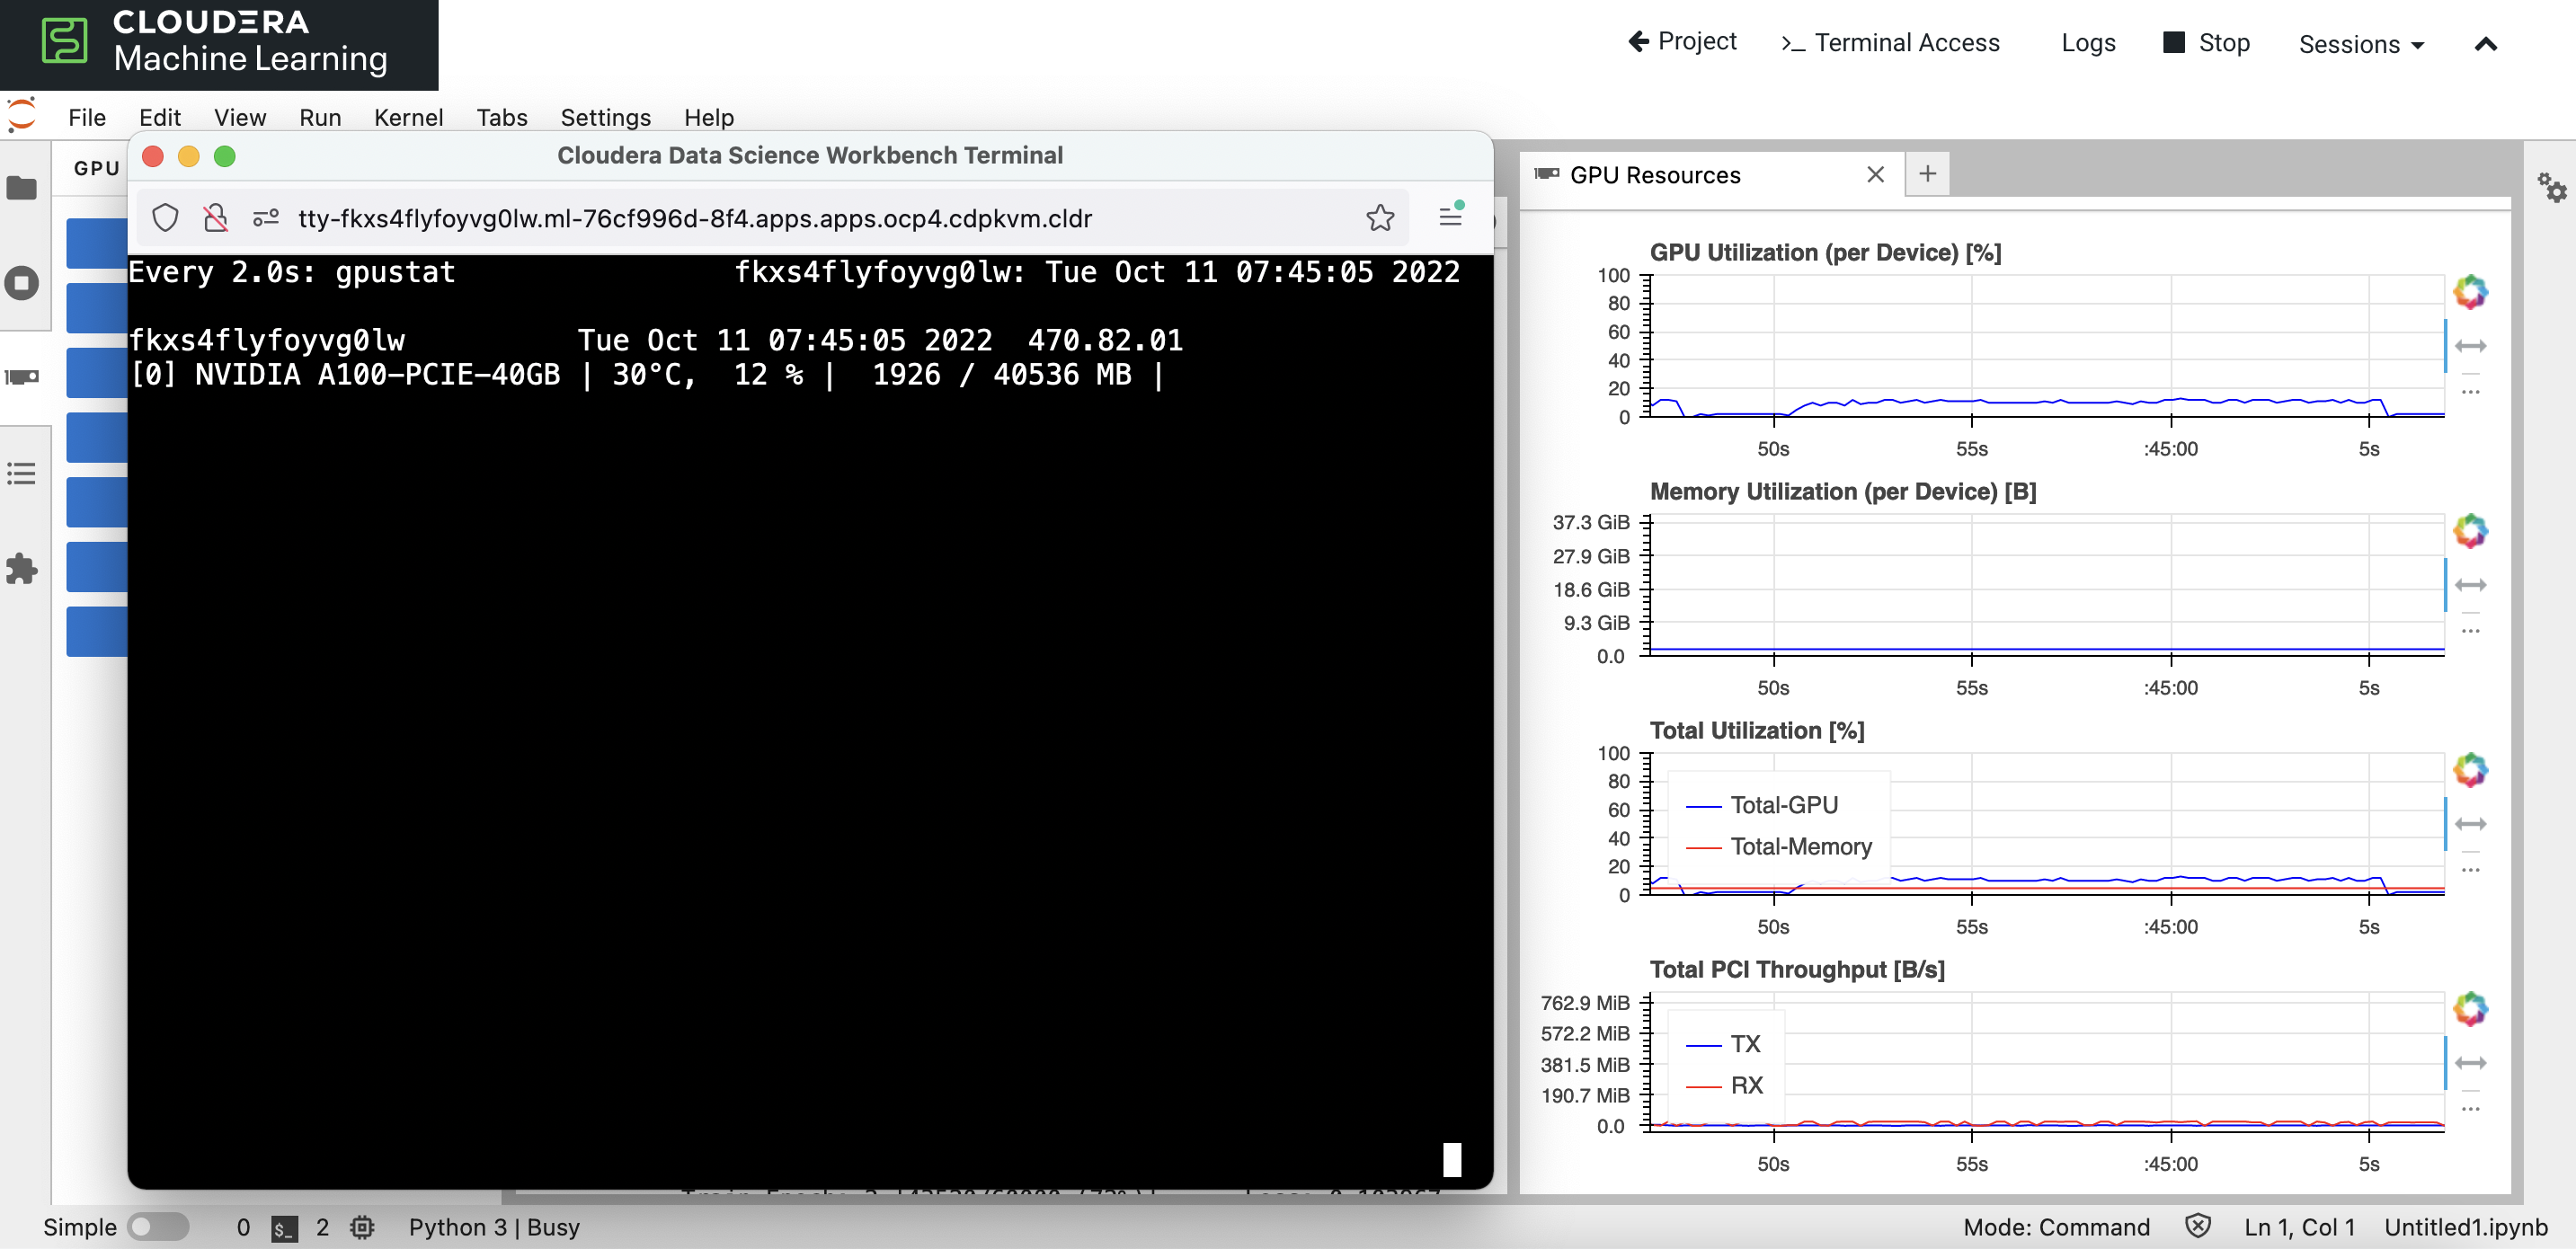This screenshot has height=1249, width=2576.
Task: Open the extension manager puzzle icon
Action: [22, 569]
